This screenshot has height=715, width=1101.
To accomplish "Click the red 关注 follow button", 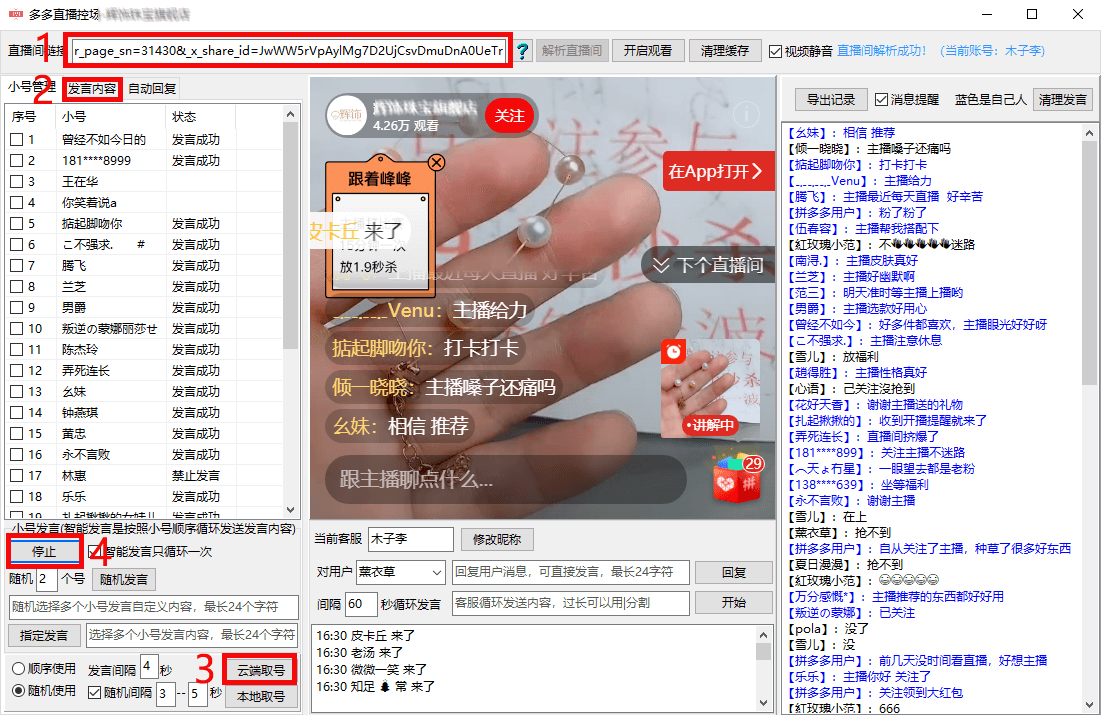I will tap(510, 116).
